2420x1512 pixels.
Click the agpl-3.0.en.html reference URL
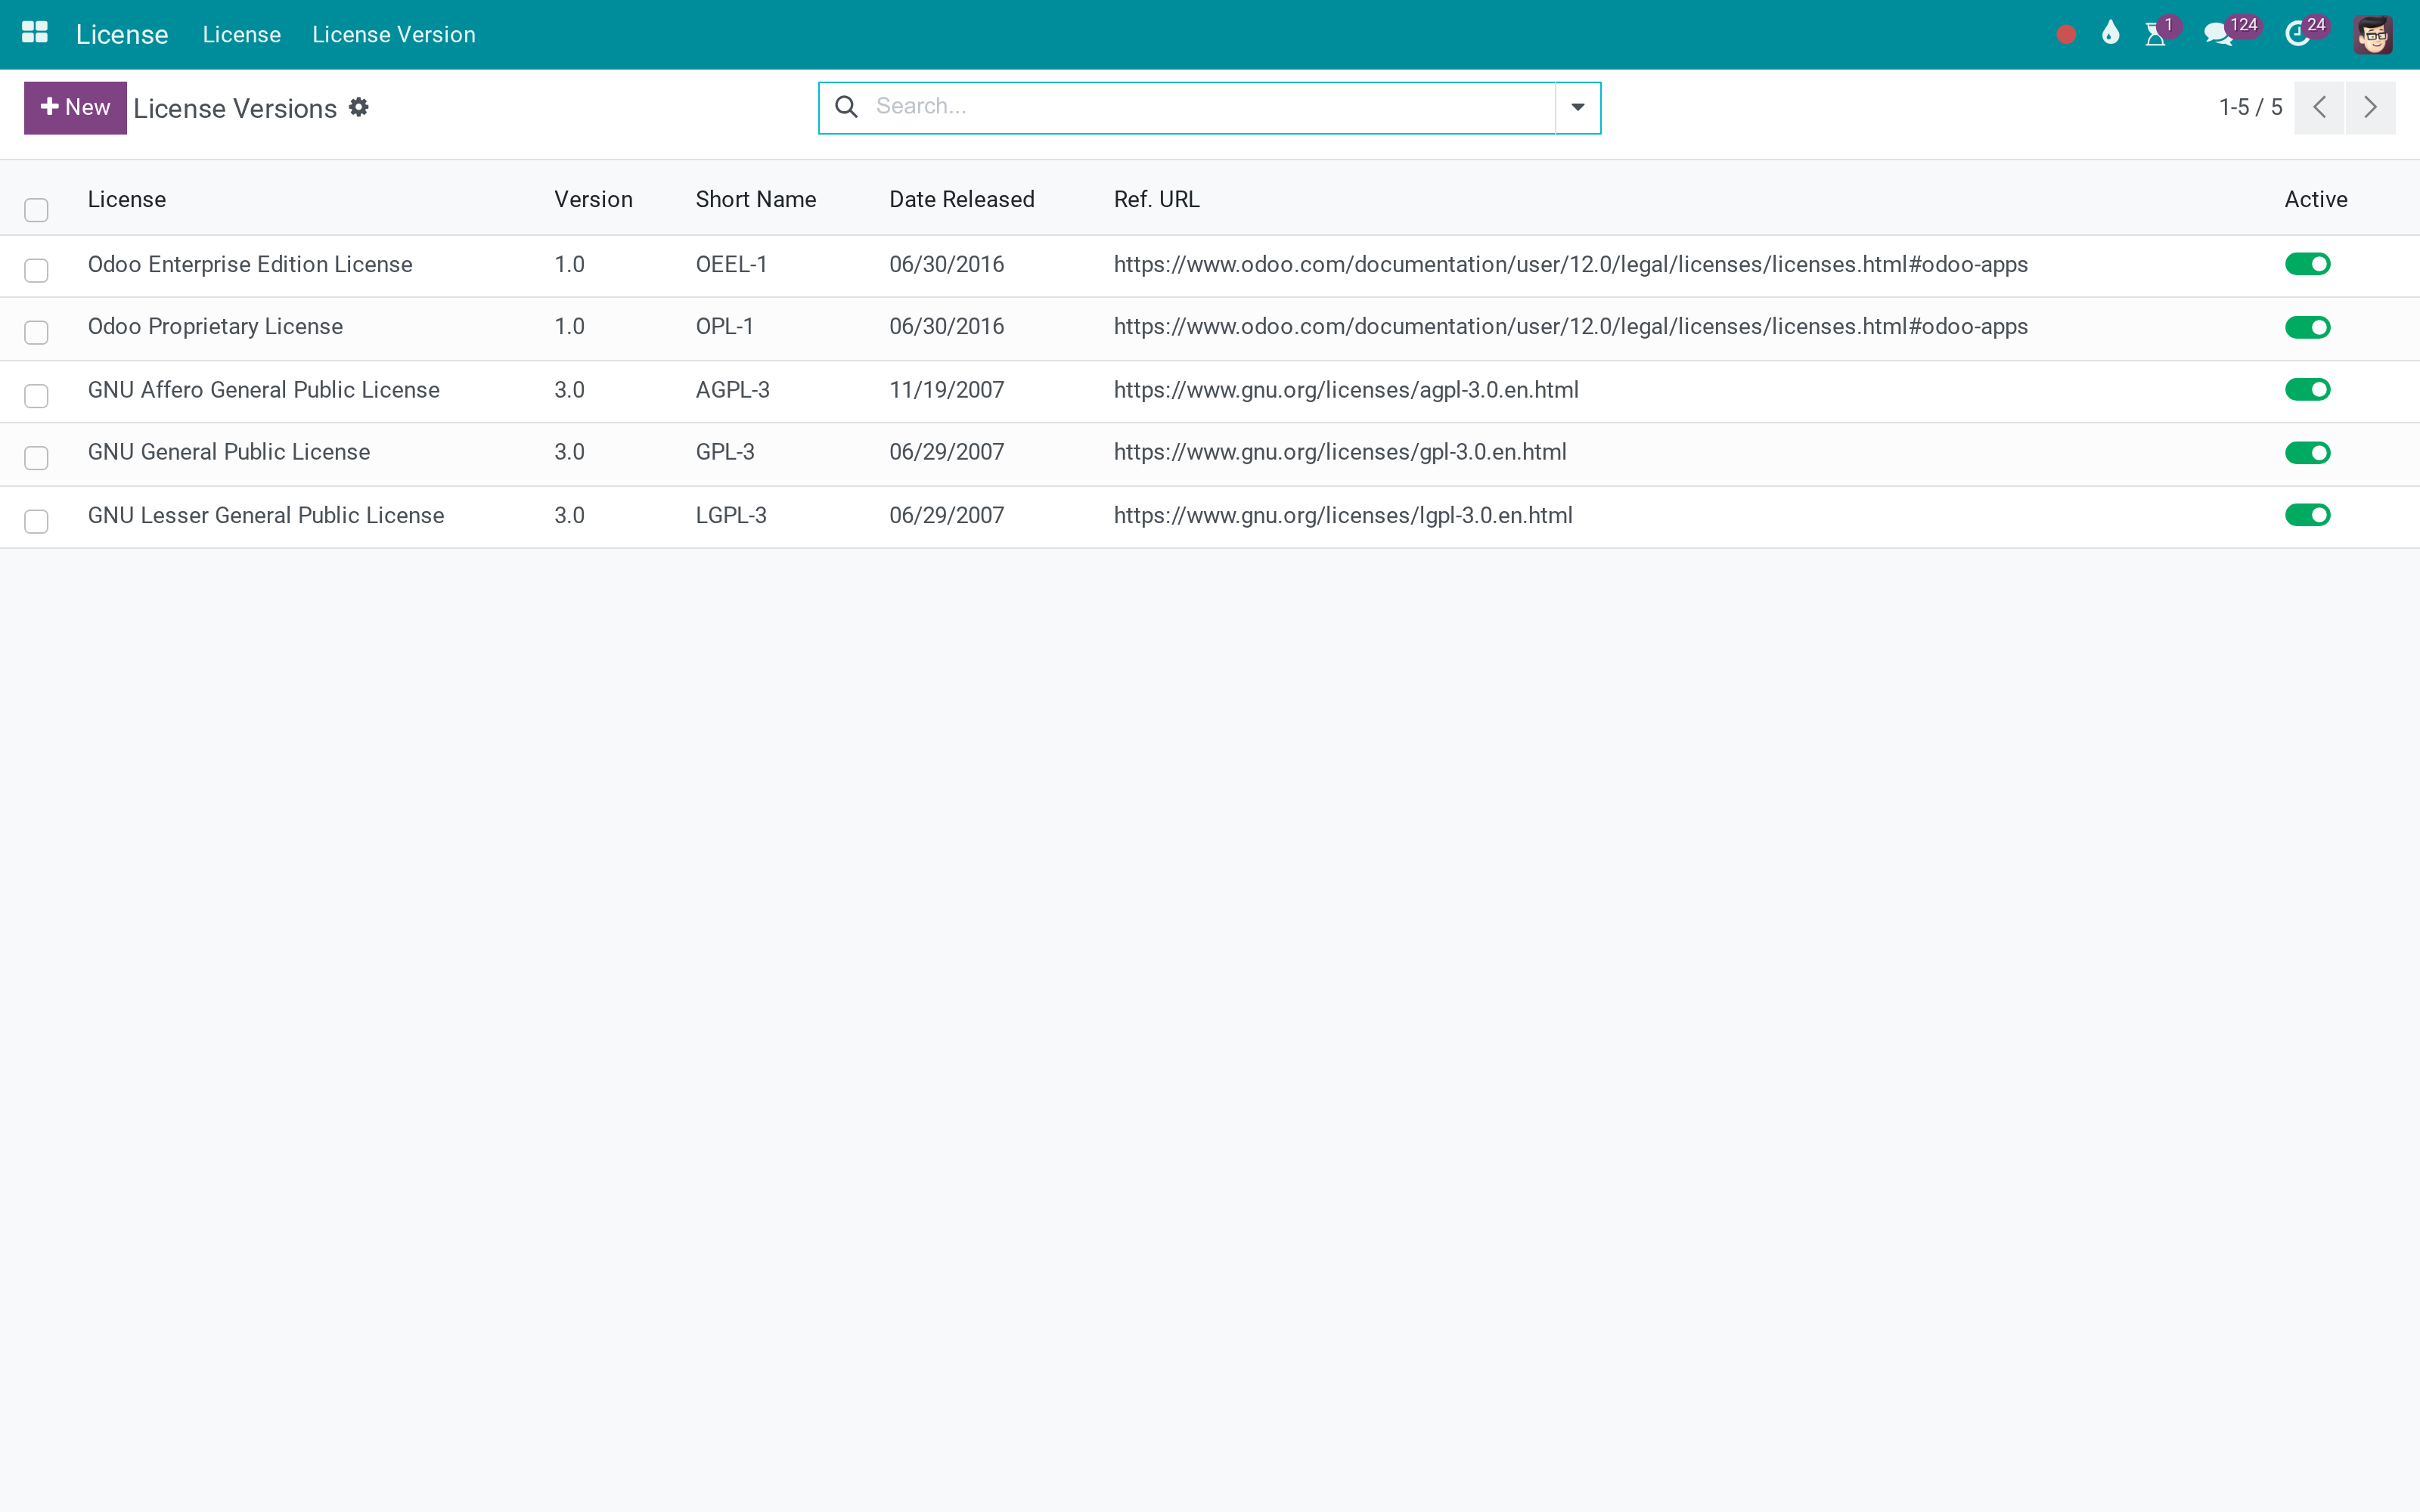point(1346,390)
